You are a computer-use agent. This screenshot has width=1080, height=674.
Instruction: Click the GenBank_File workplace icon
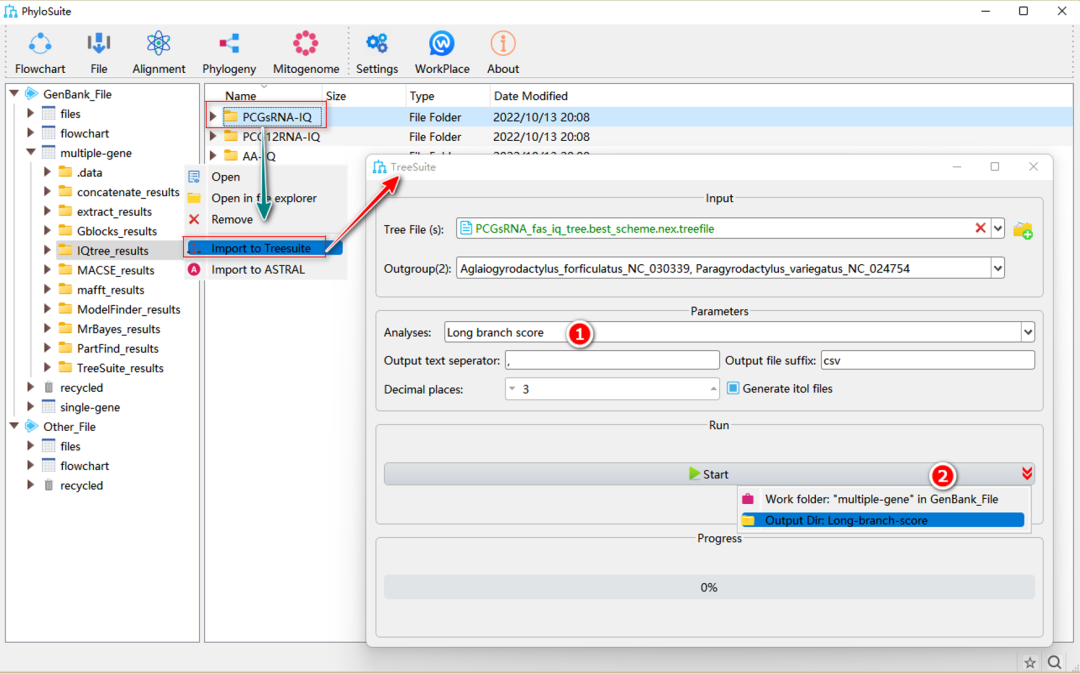click(x=31, y=94)
